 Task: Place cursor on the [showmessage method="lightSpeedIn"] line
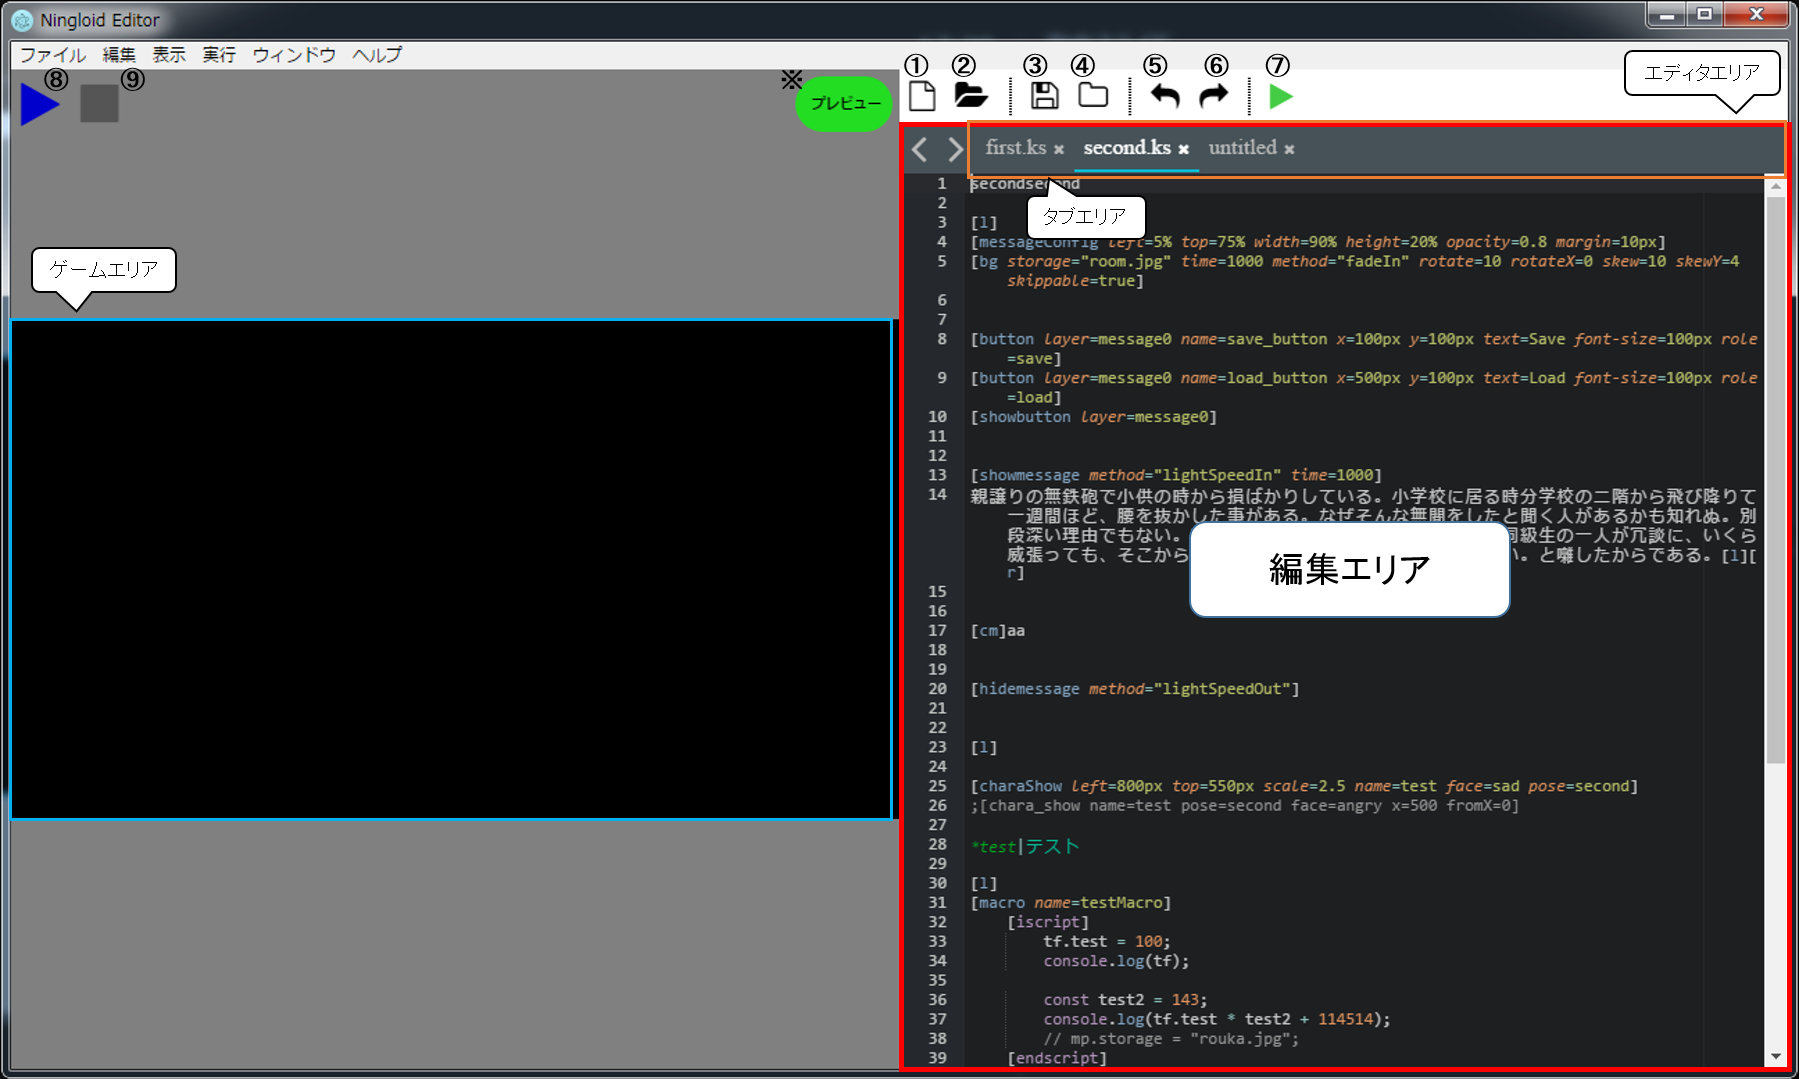coord(1176,476)
